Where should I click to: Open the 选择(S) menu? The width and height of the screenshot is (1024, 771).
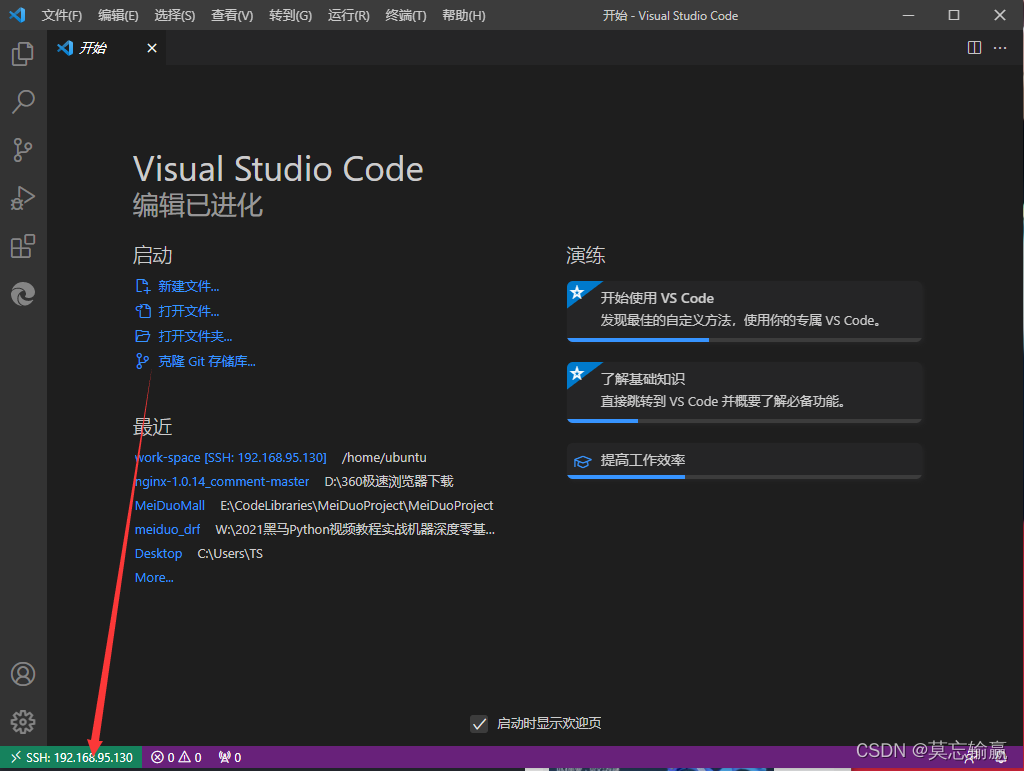174,15
